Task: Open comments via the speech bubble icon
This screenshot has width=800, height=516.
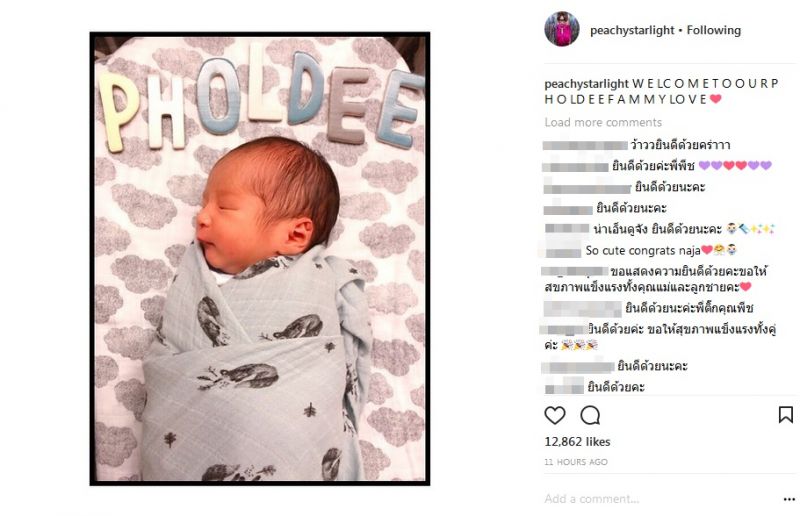Action: coord(590,415)
